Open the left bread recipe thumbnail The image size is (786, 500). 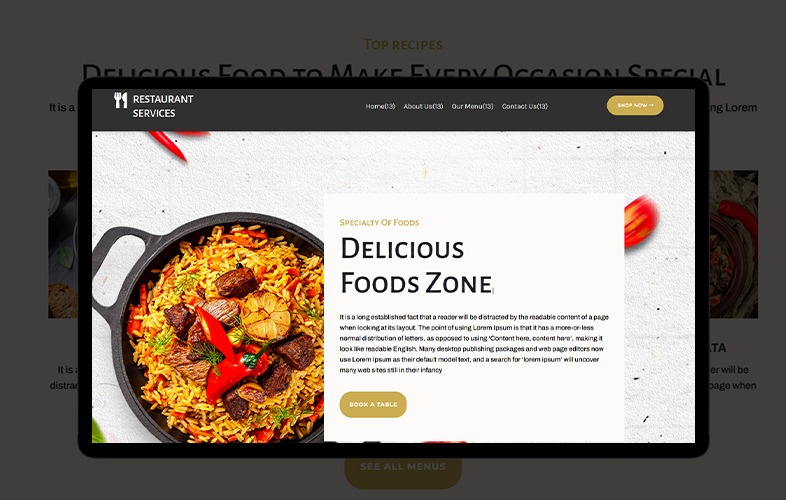point(63,244)
